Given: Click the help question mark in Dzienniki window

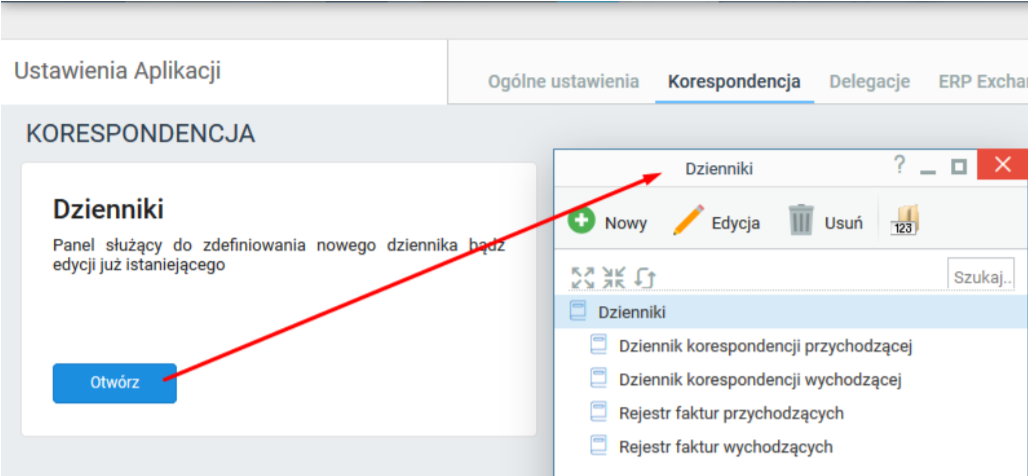Looking at the screenshot, I should (900, 165).
